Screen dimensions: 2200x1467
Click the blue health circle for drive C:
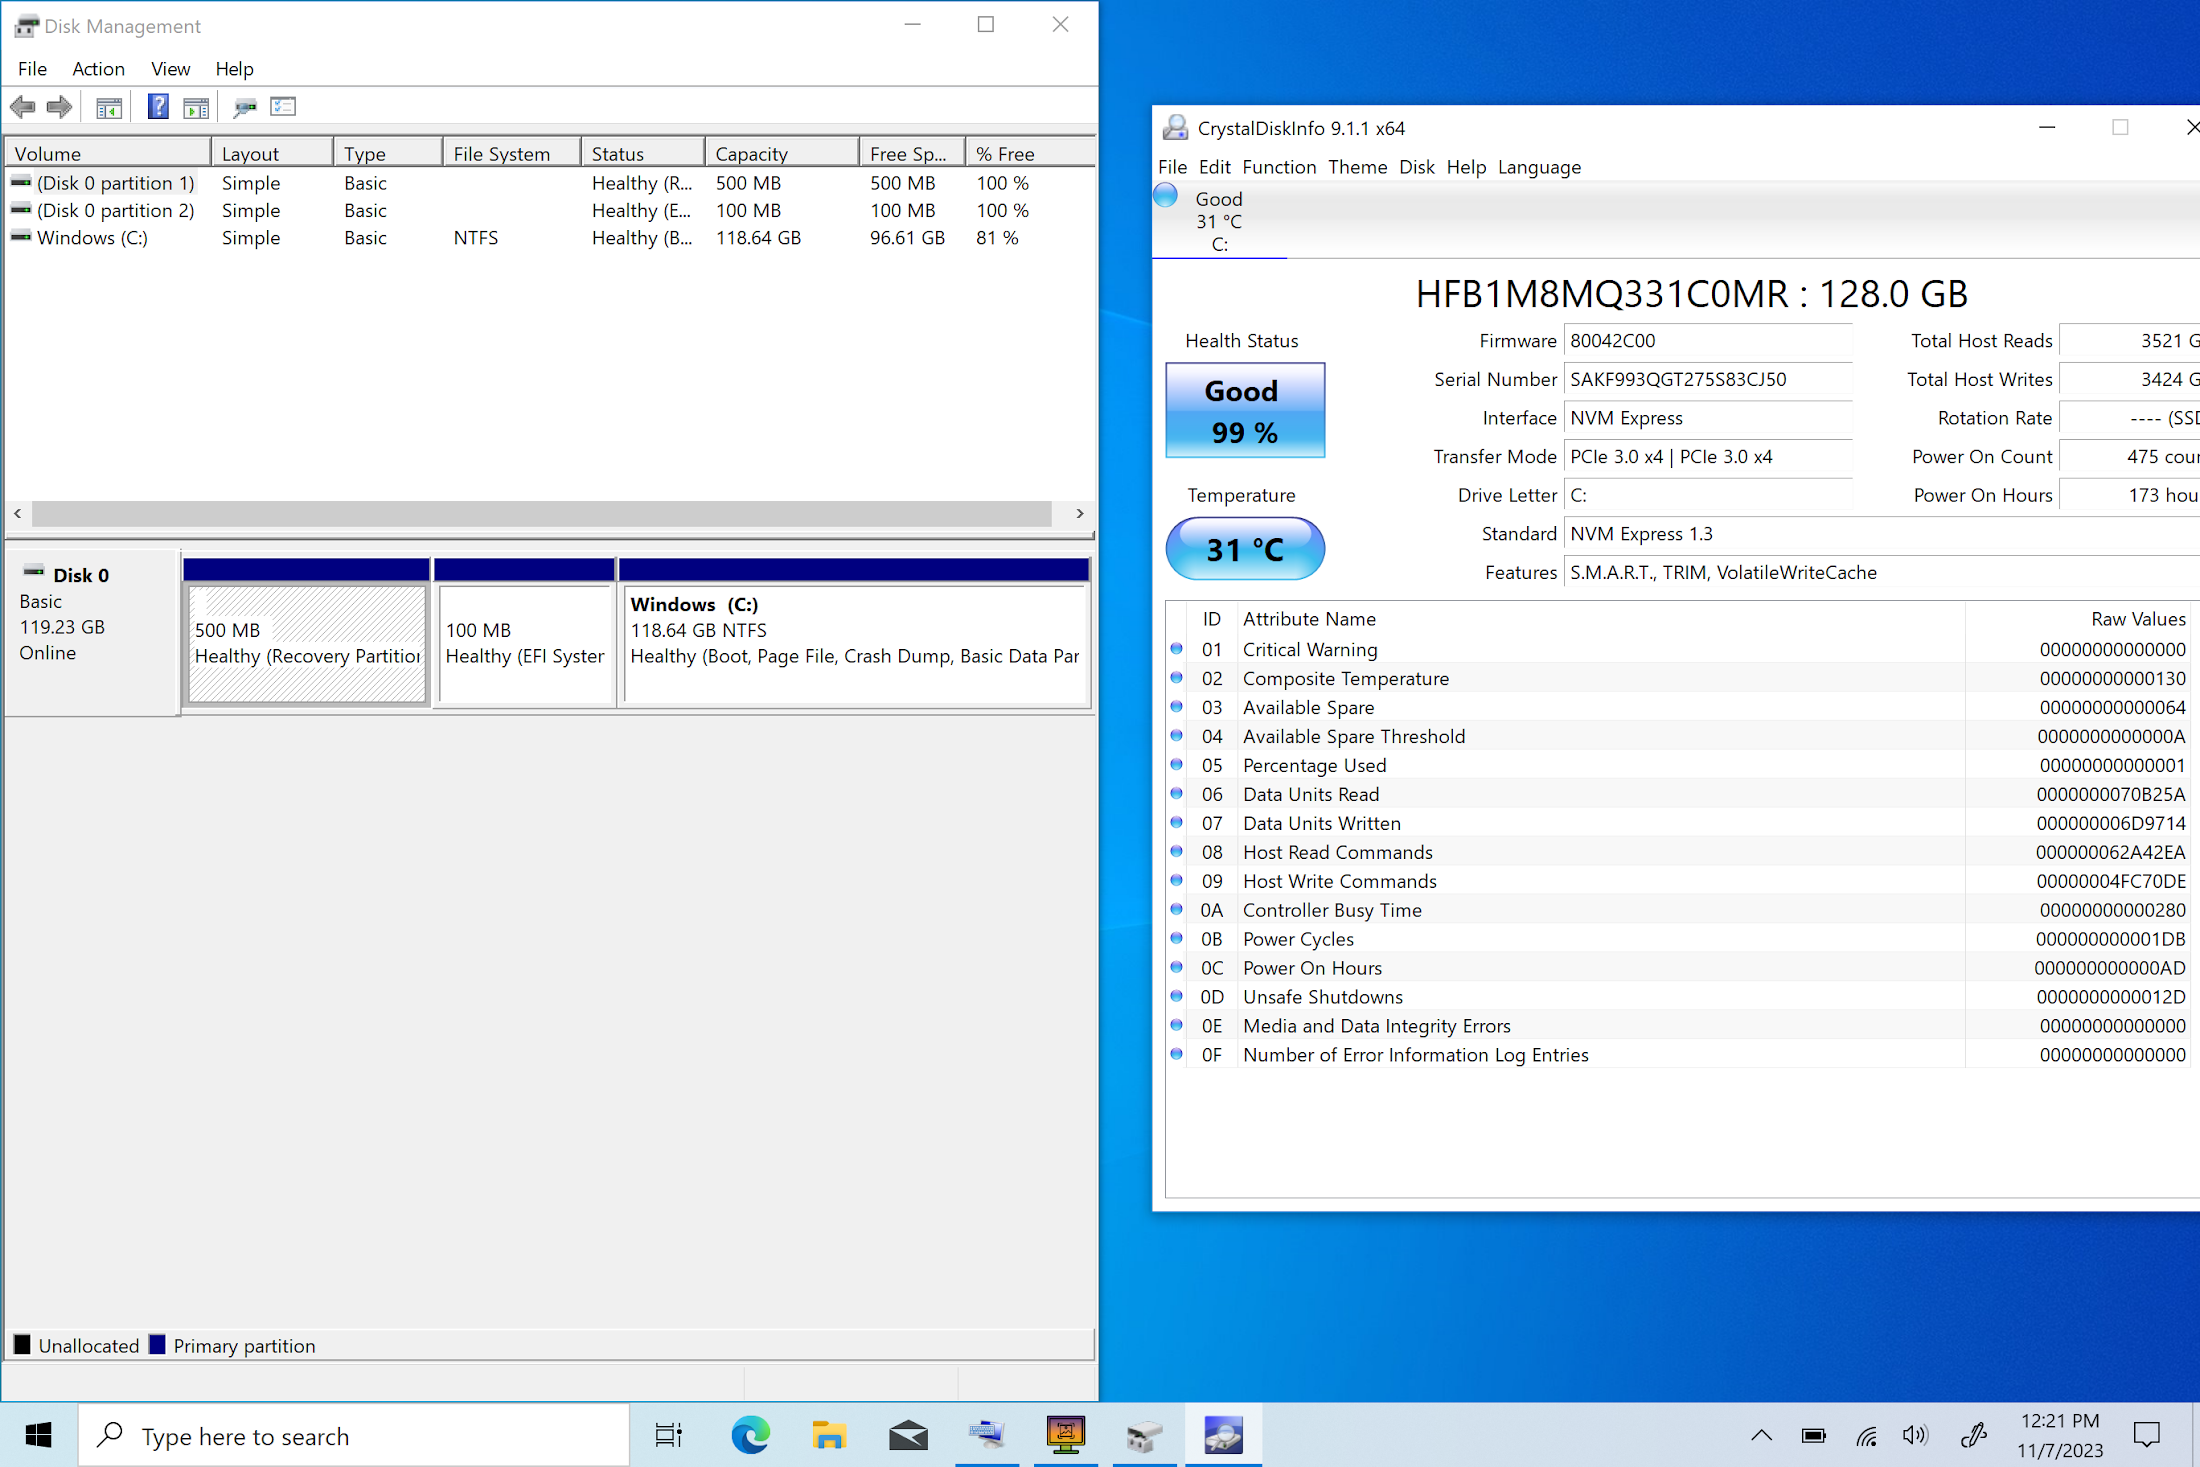tap(1166, 196)
